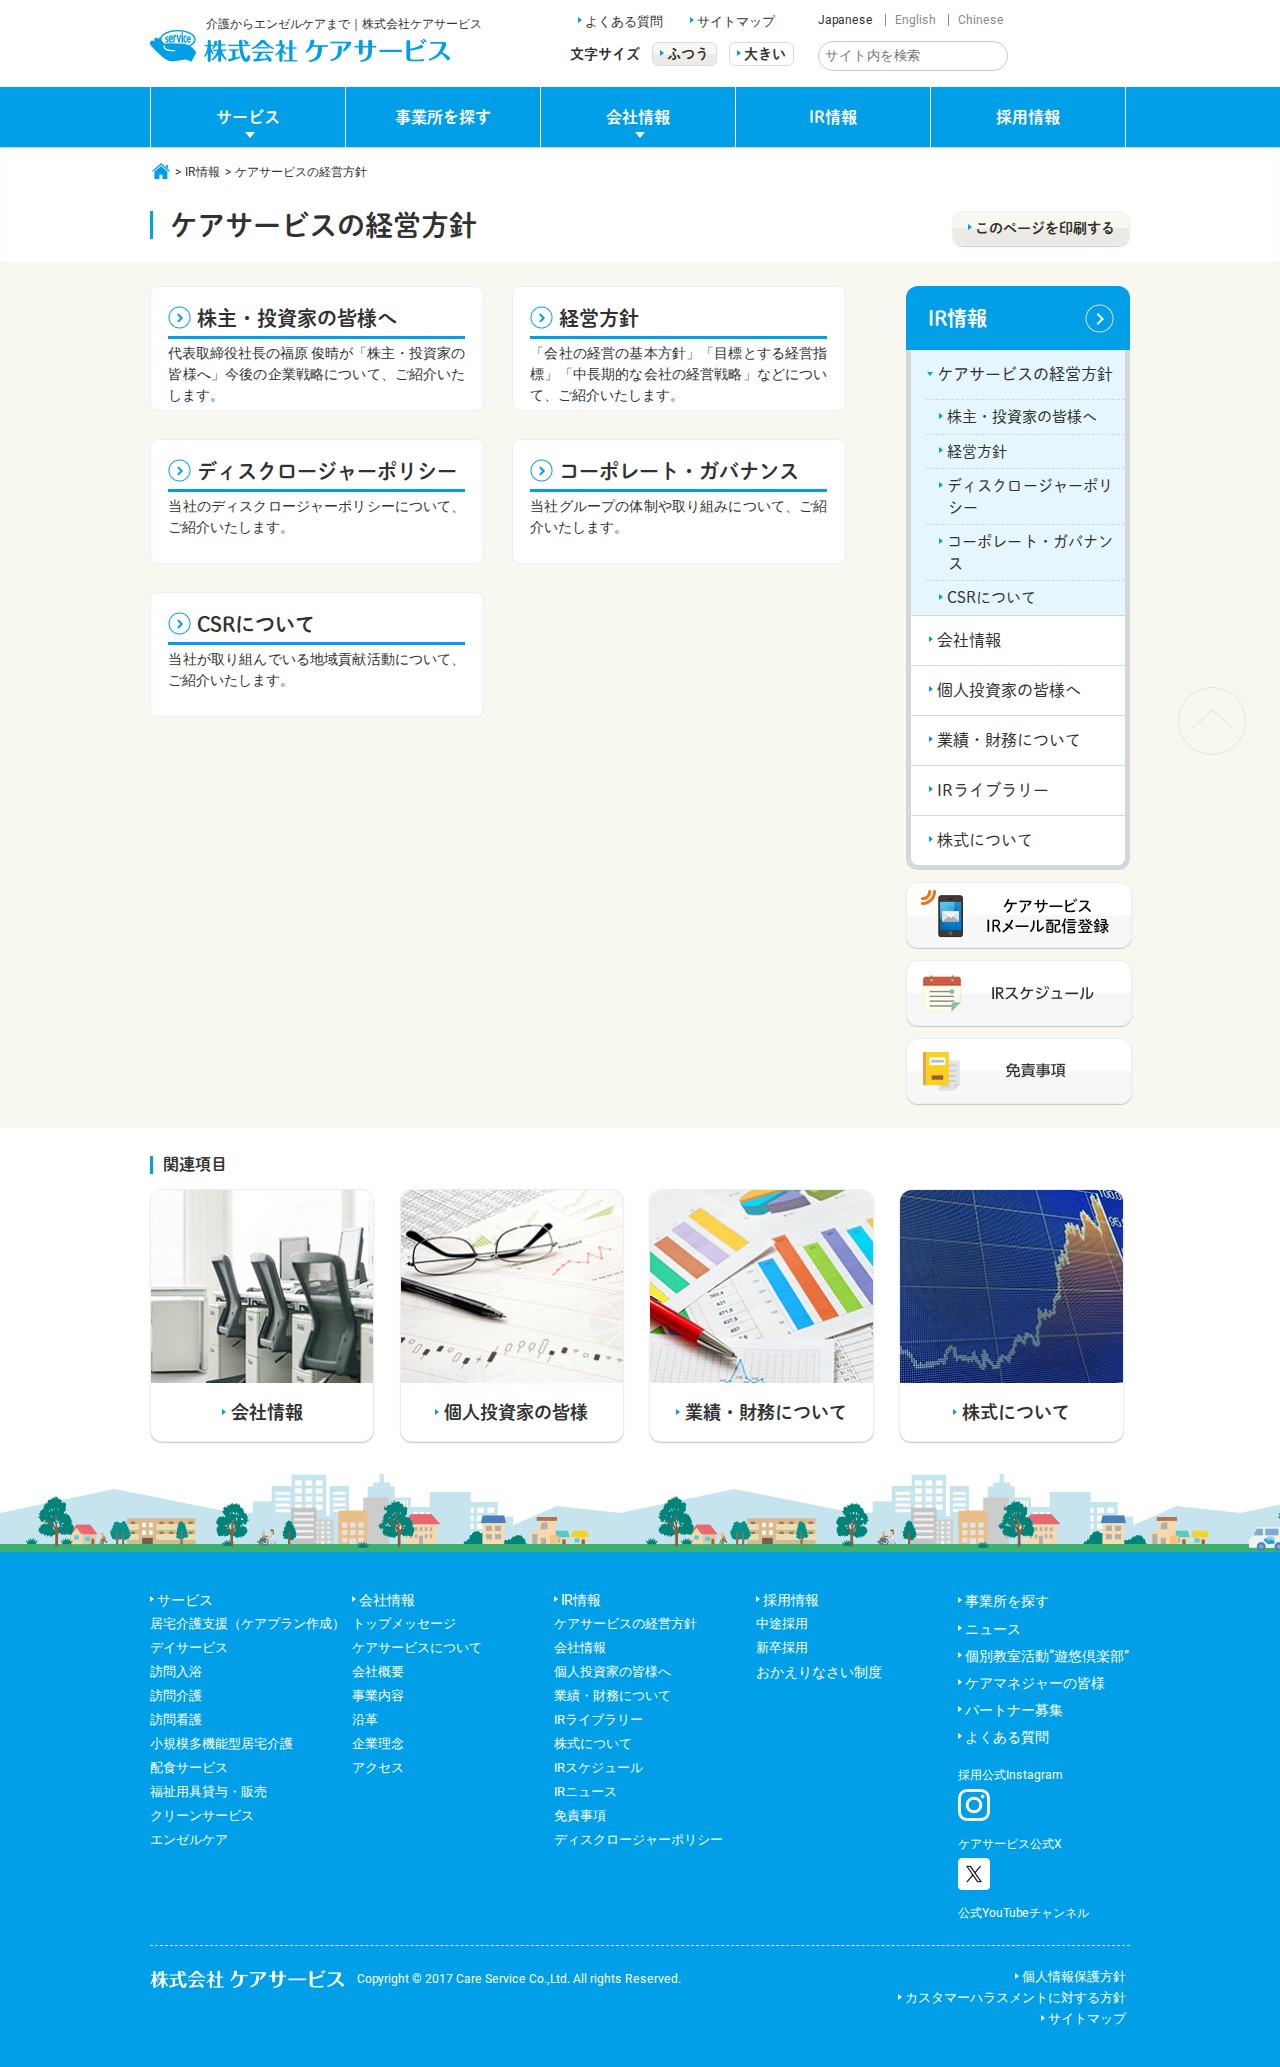This screenshot has height=2067, width=1280.
Task: Open 企業理念 footer link
Action: (378, 1744)
